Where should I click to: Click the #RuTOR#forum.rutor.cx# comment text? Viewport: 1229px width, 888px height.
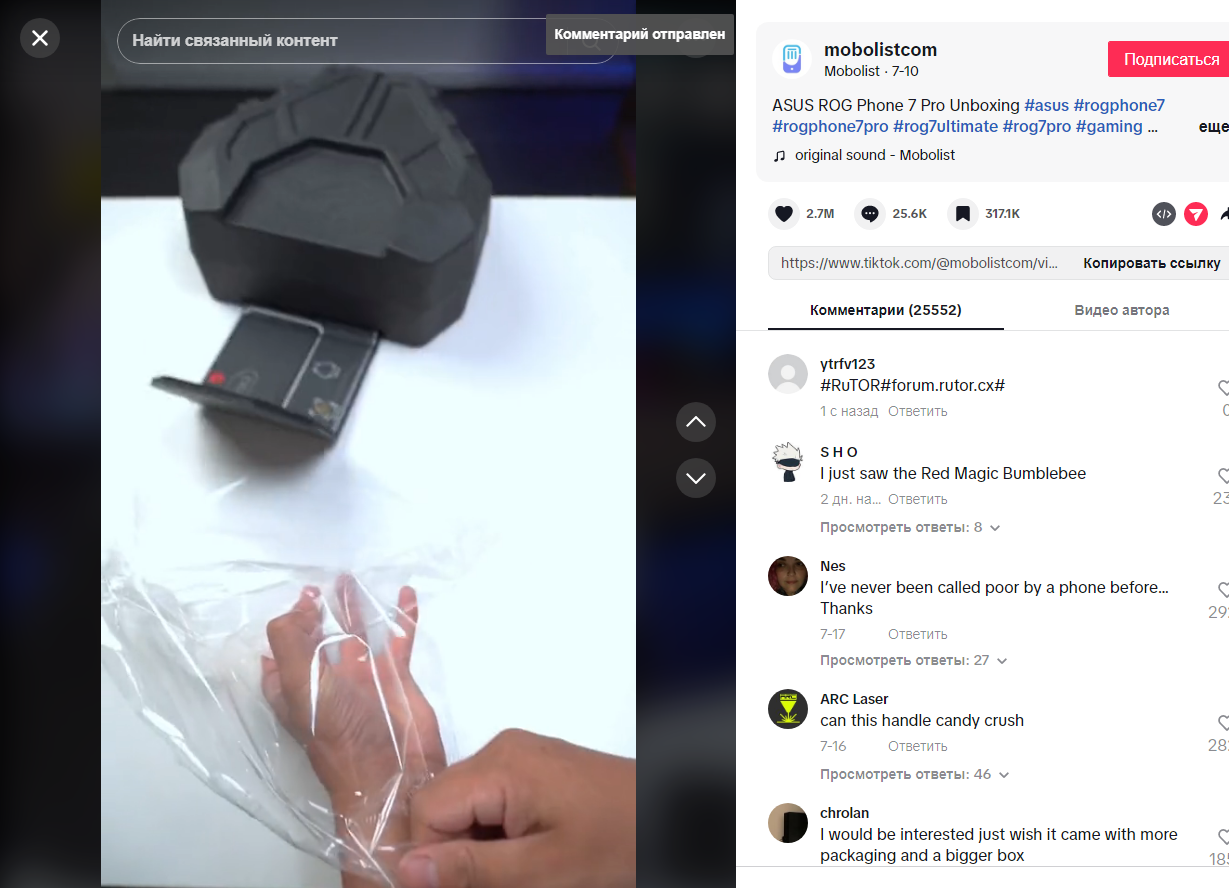coord(912,385)
